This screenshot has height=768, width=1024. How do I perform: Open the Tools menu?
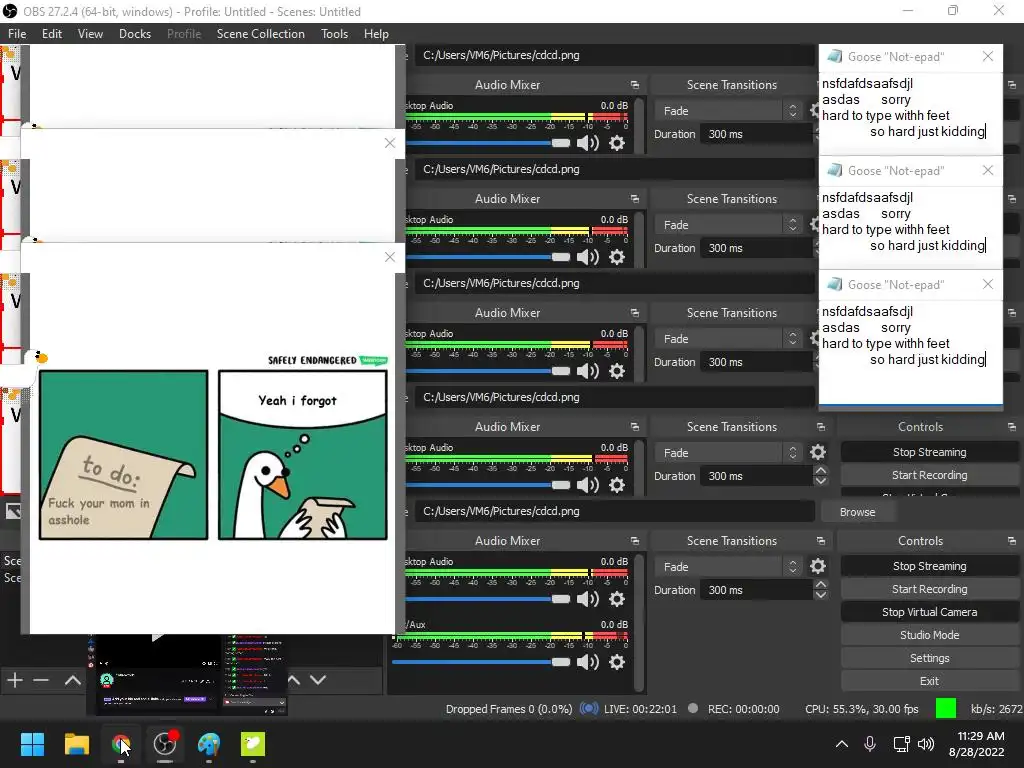tap(334, 34)
